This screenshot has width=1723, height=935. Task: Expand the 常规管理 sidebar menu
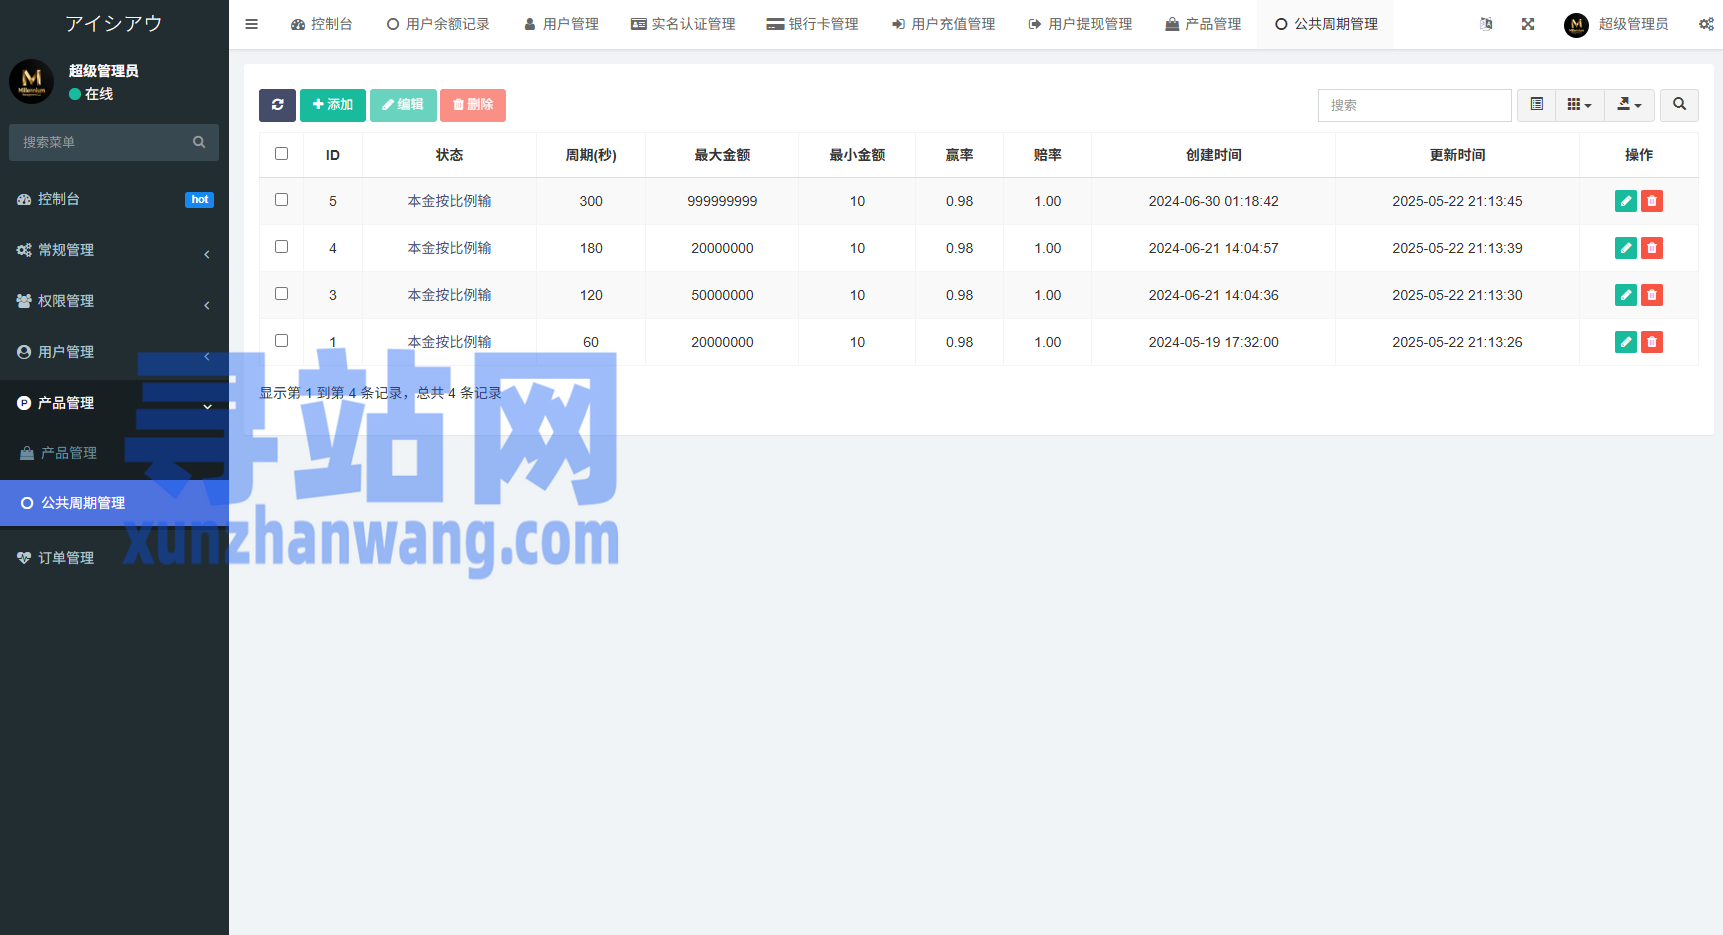pos(114,250)
